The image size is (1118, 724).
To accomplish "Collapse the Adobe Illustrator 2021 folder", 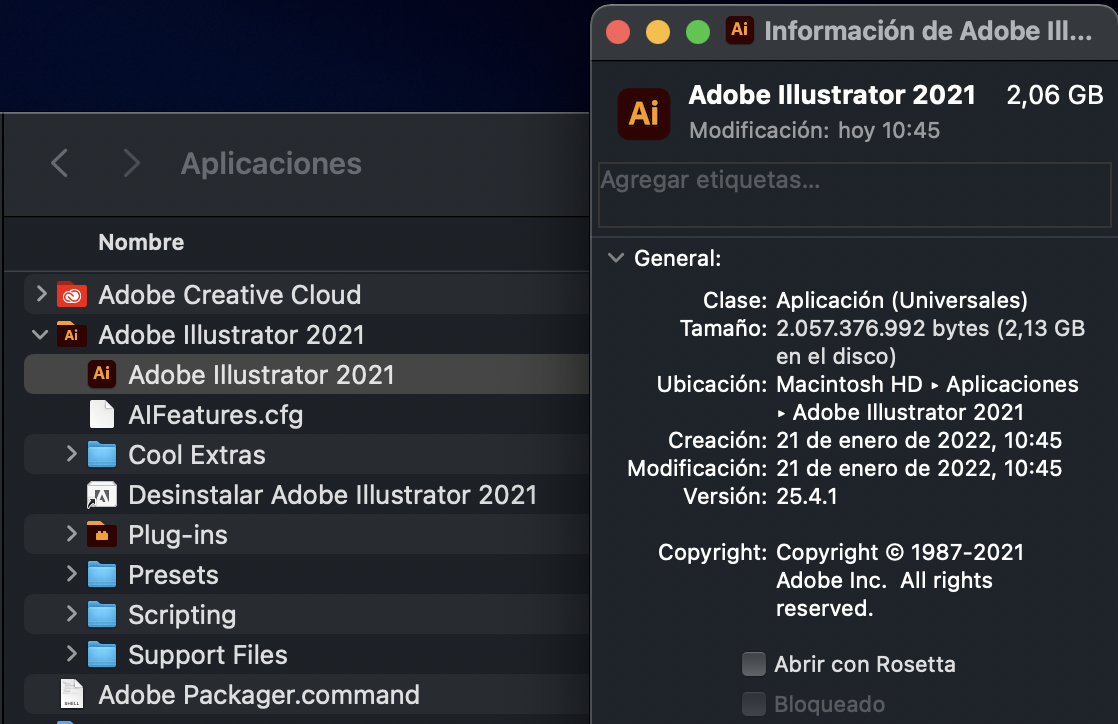I will (40, 334).
